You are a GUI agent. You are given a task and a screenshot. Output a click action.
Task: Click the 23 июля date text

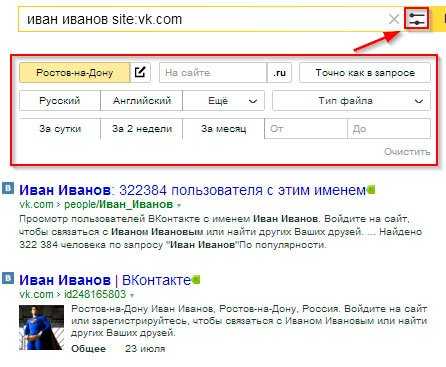[x=145, y=349]
